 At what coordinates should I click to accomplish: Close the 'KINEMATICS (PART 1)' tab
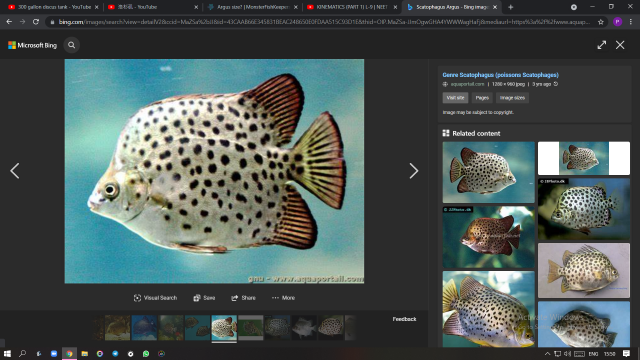point(395,7)
